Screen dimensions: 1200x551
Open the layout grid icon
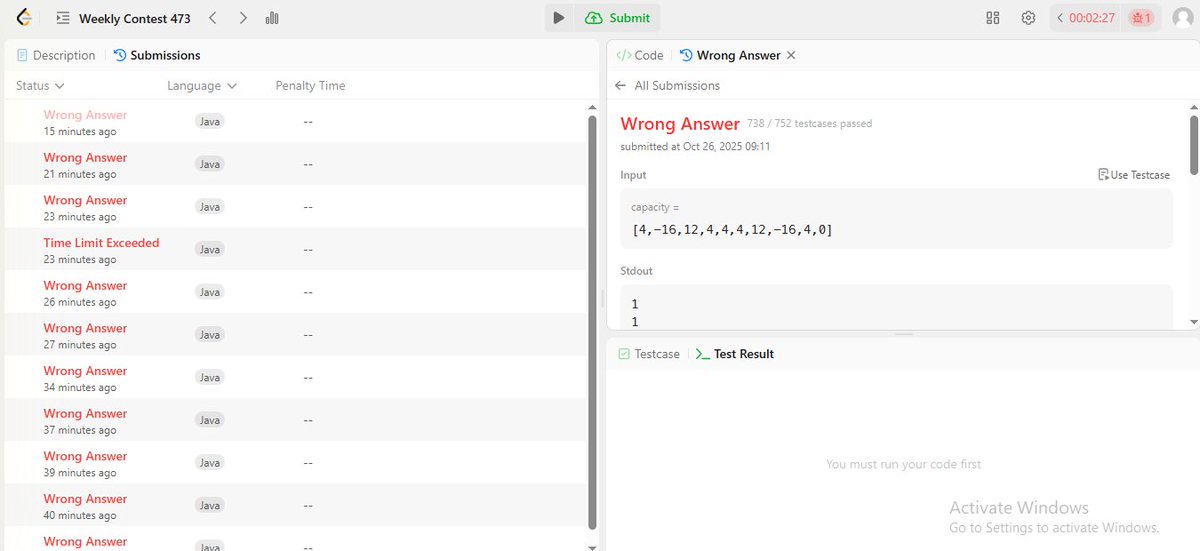coord(993,18)
